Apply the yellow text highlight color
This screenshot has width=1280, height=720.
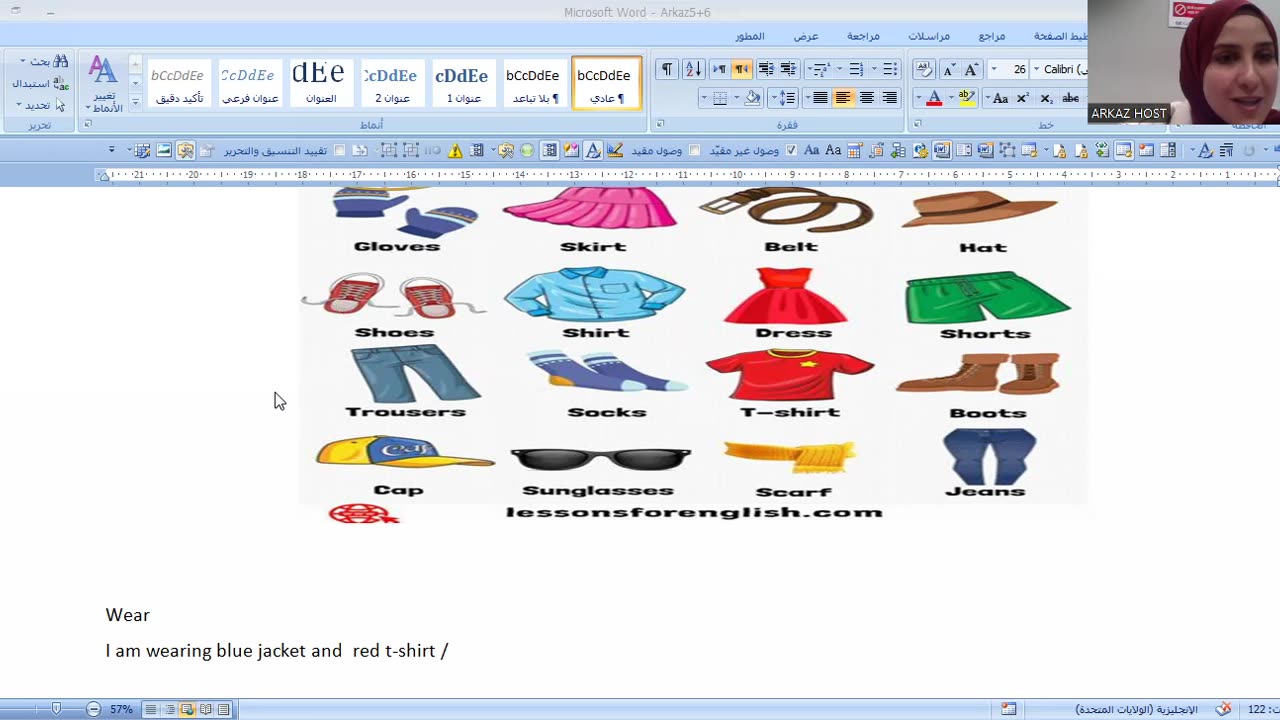pos(966,98)
